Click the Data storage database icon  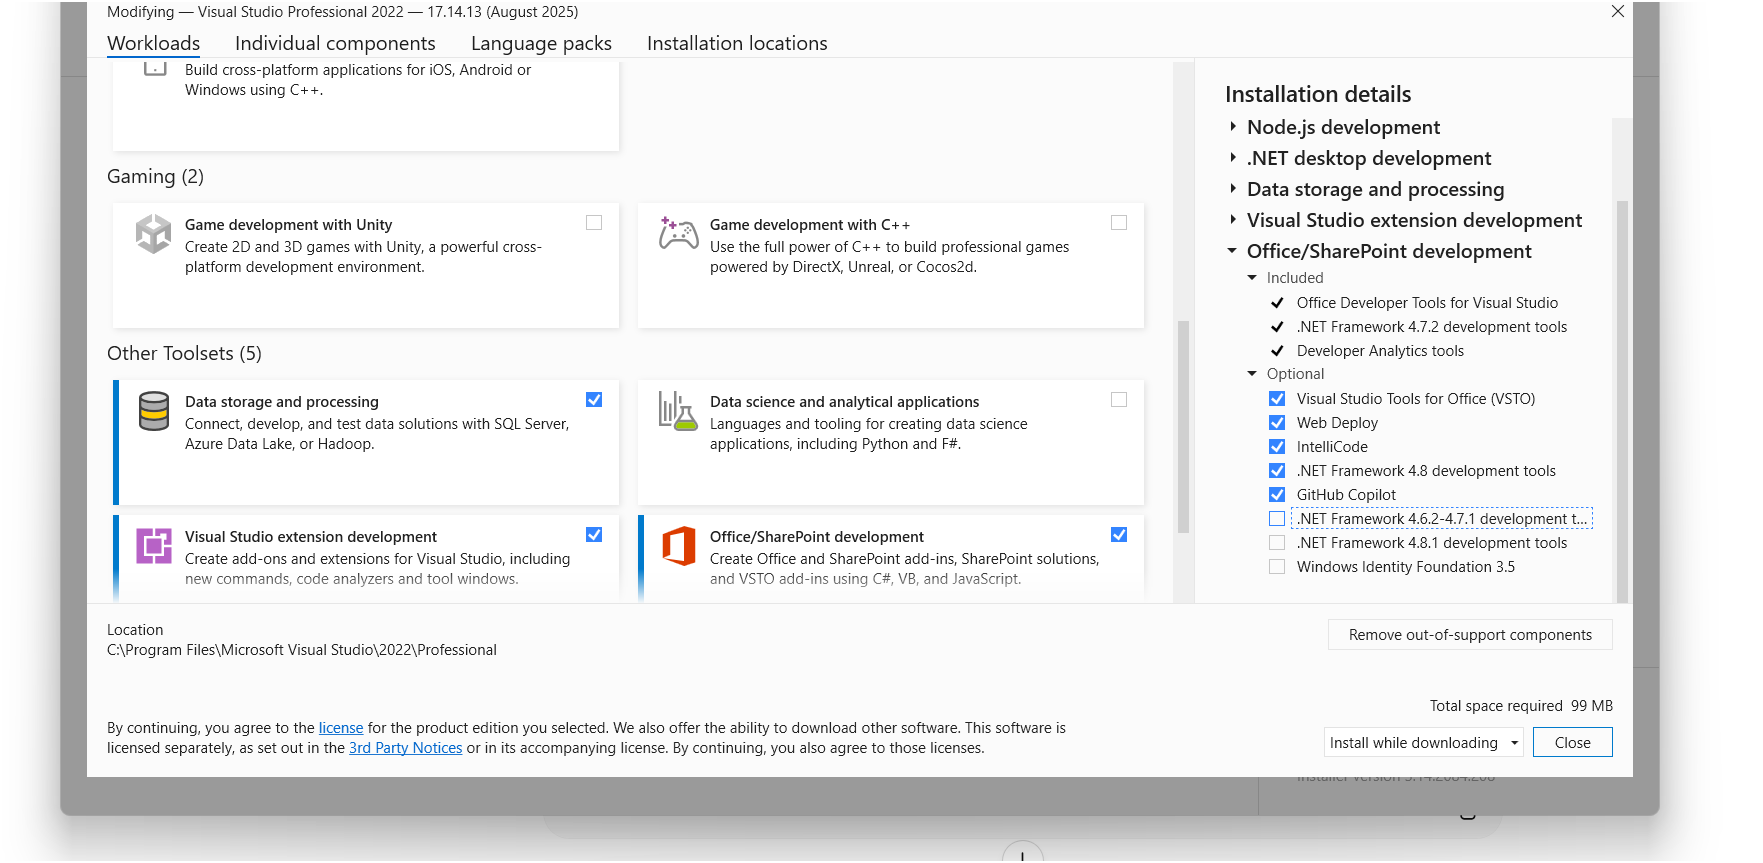tap(153, 411)
